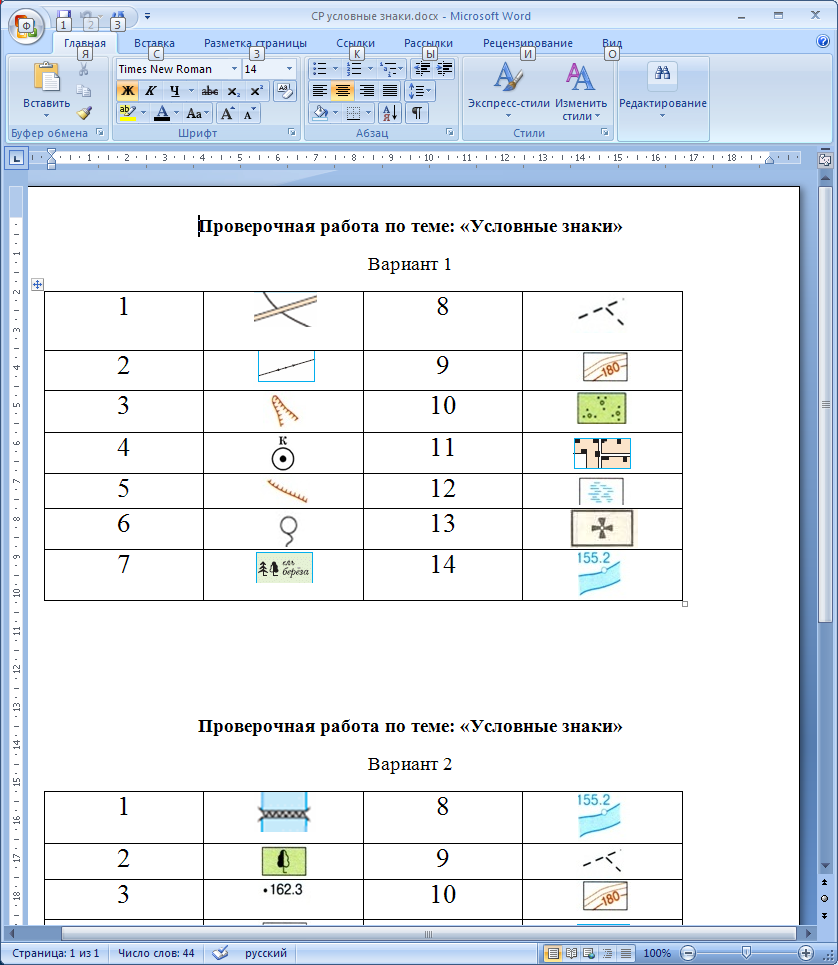Click the Grow Font button
The image size is (838, 965).
[227, 113]
